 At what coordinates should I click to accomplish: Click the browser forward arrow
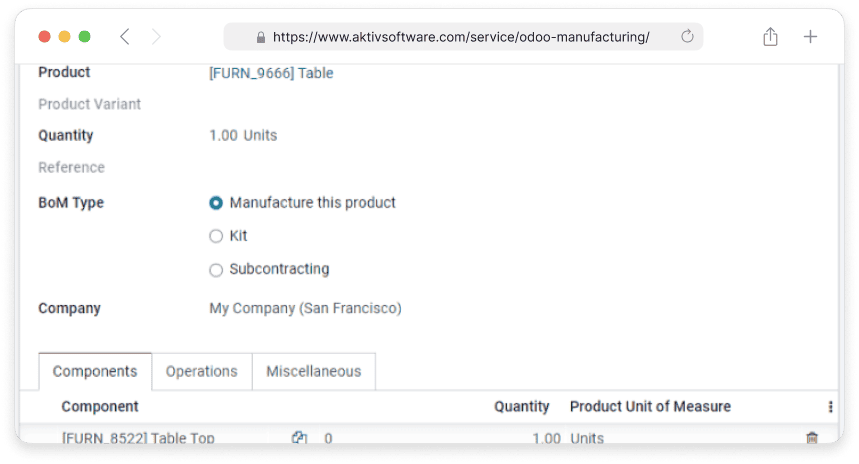[156, 37]
